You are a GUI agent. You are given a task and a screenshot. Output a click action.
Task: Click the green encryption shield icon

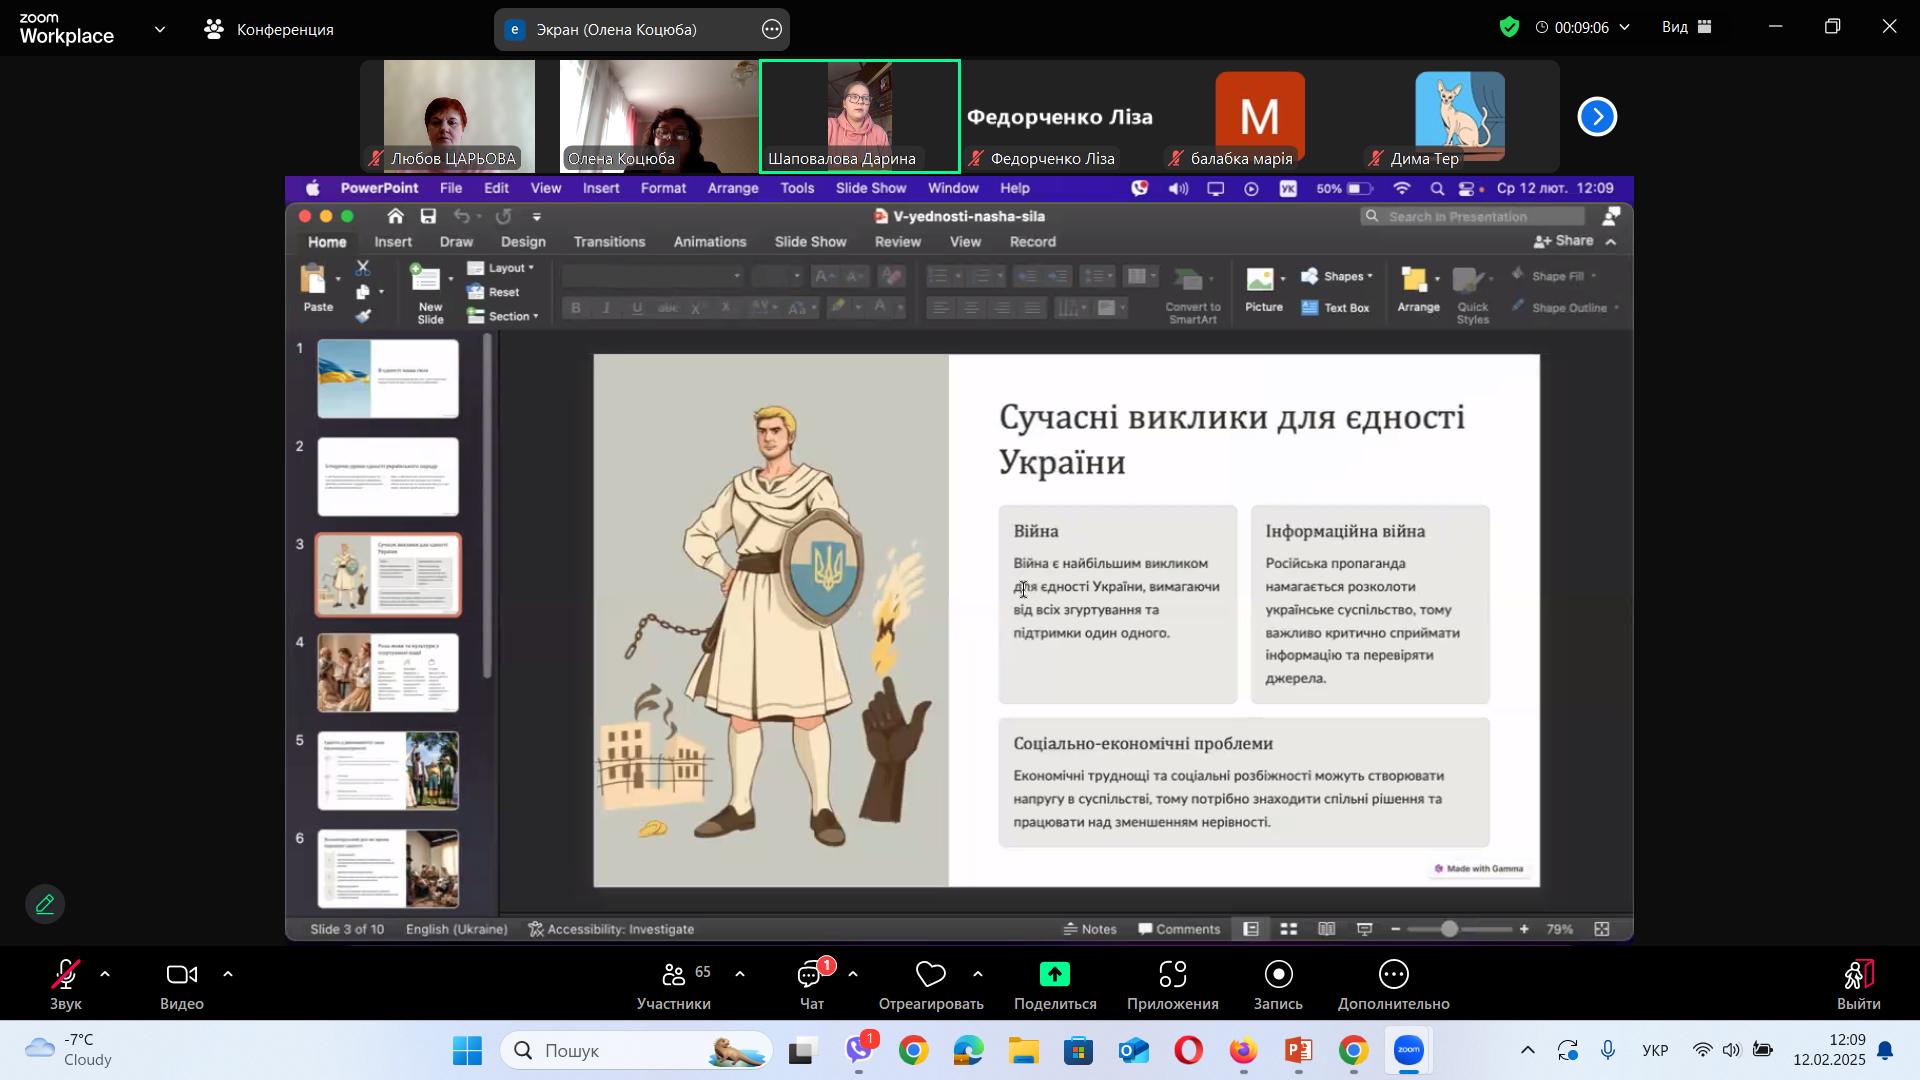point(1509,28)
